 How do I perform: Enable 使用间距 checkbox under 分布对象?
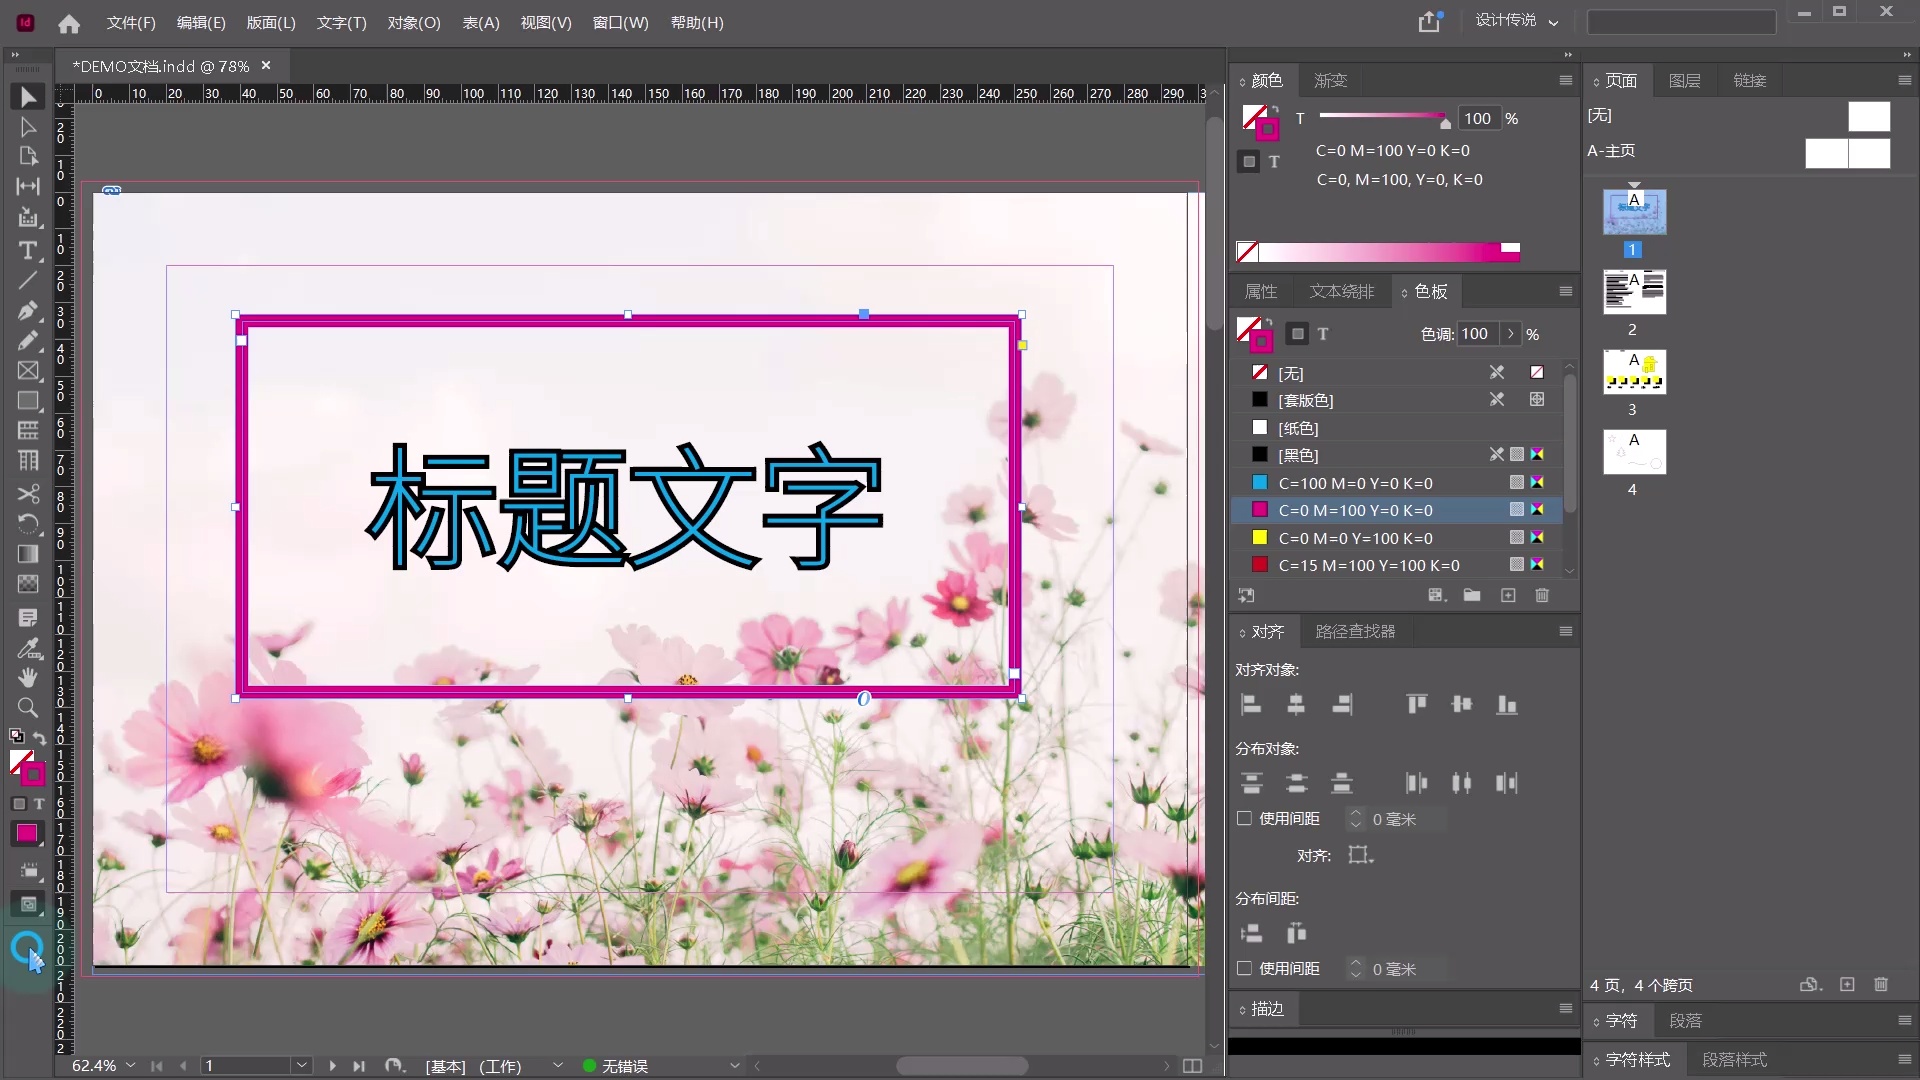(x=1244, y=818)
